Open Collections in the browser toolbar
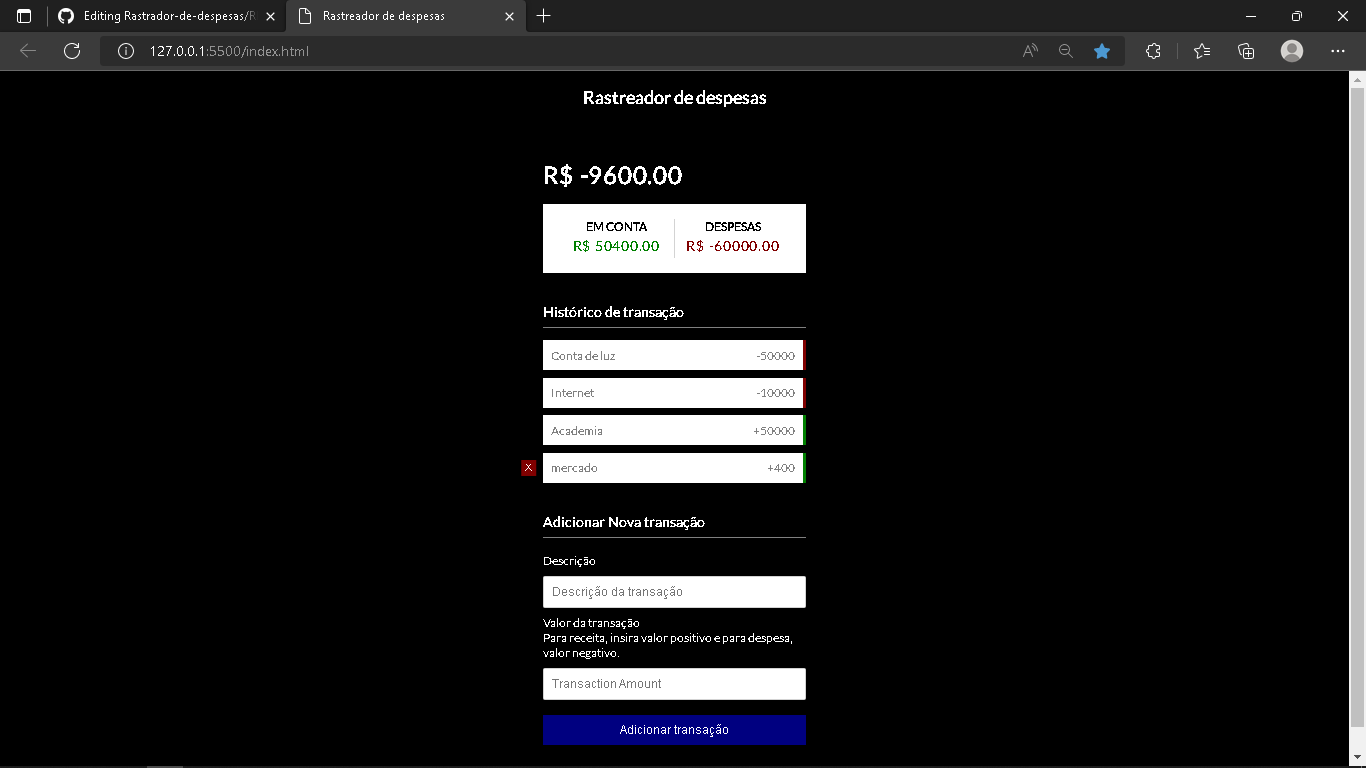This screenshot has width=1366, height=768. tap(1246, 50)
